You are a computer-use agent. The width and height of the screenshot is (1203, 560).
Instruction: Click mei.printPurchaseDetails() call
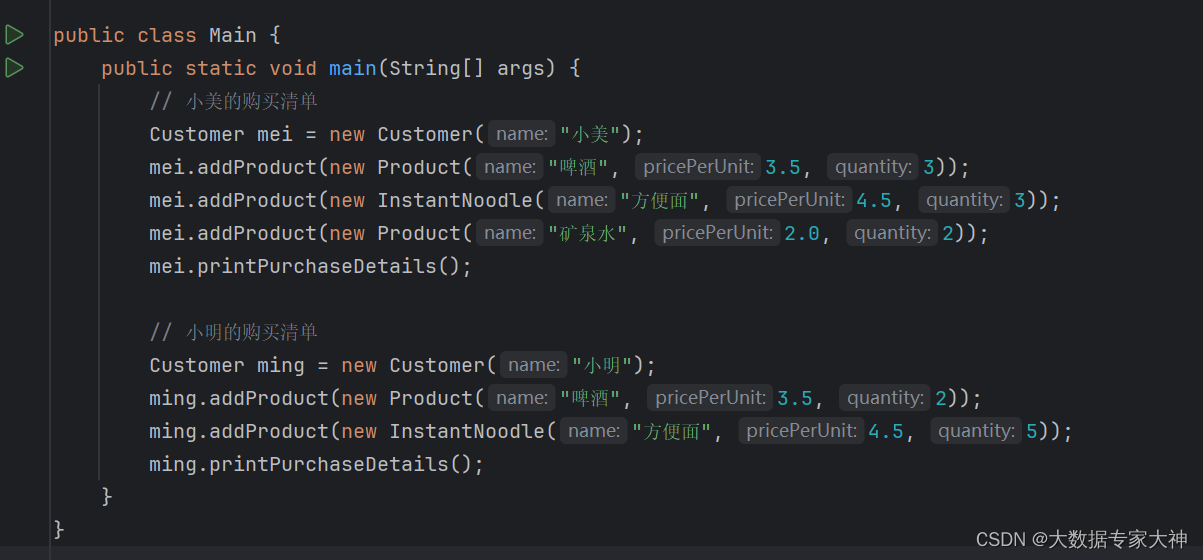pyautogui.click(x=310, y=266)
